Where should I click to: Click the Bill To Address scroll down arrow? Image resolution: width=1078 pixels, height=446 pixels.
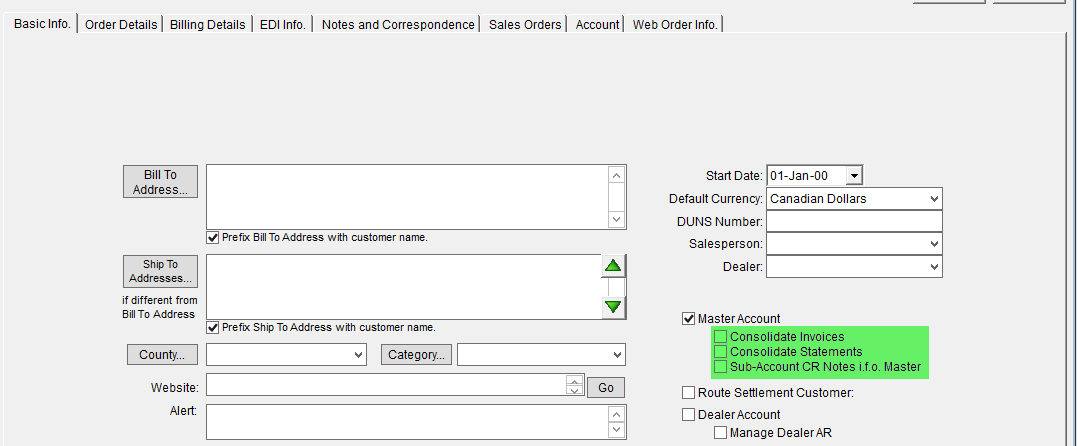pos(616,219)
